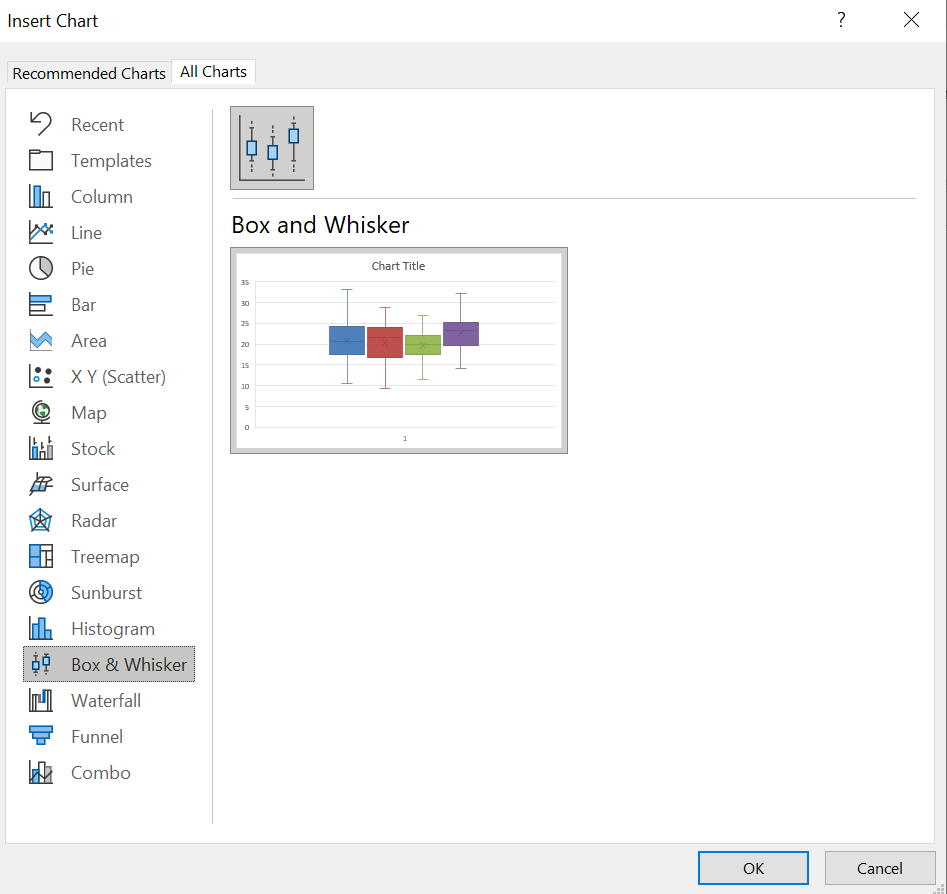Viewport: 947px width, 894px height.
Task: Open the Recent charts category
Action: coord(96,125)
